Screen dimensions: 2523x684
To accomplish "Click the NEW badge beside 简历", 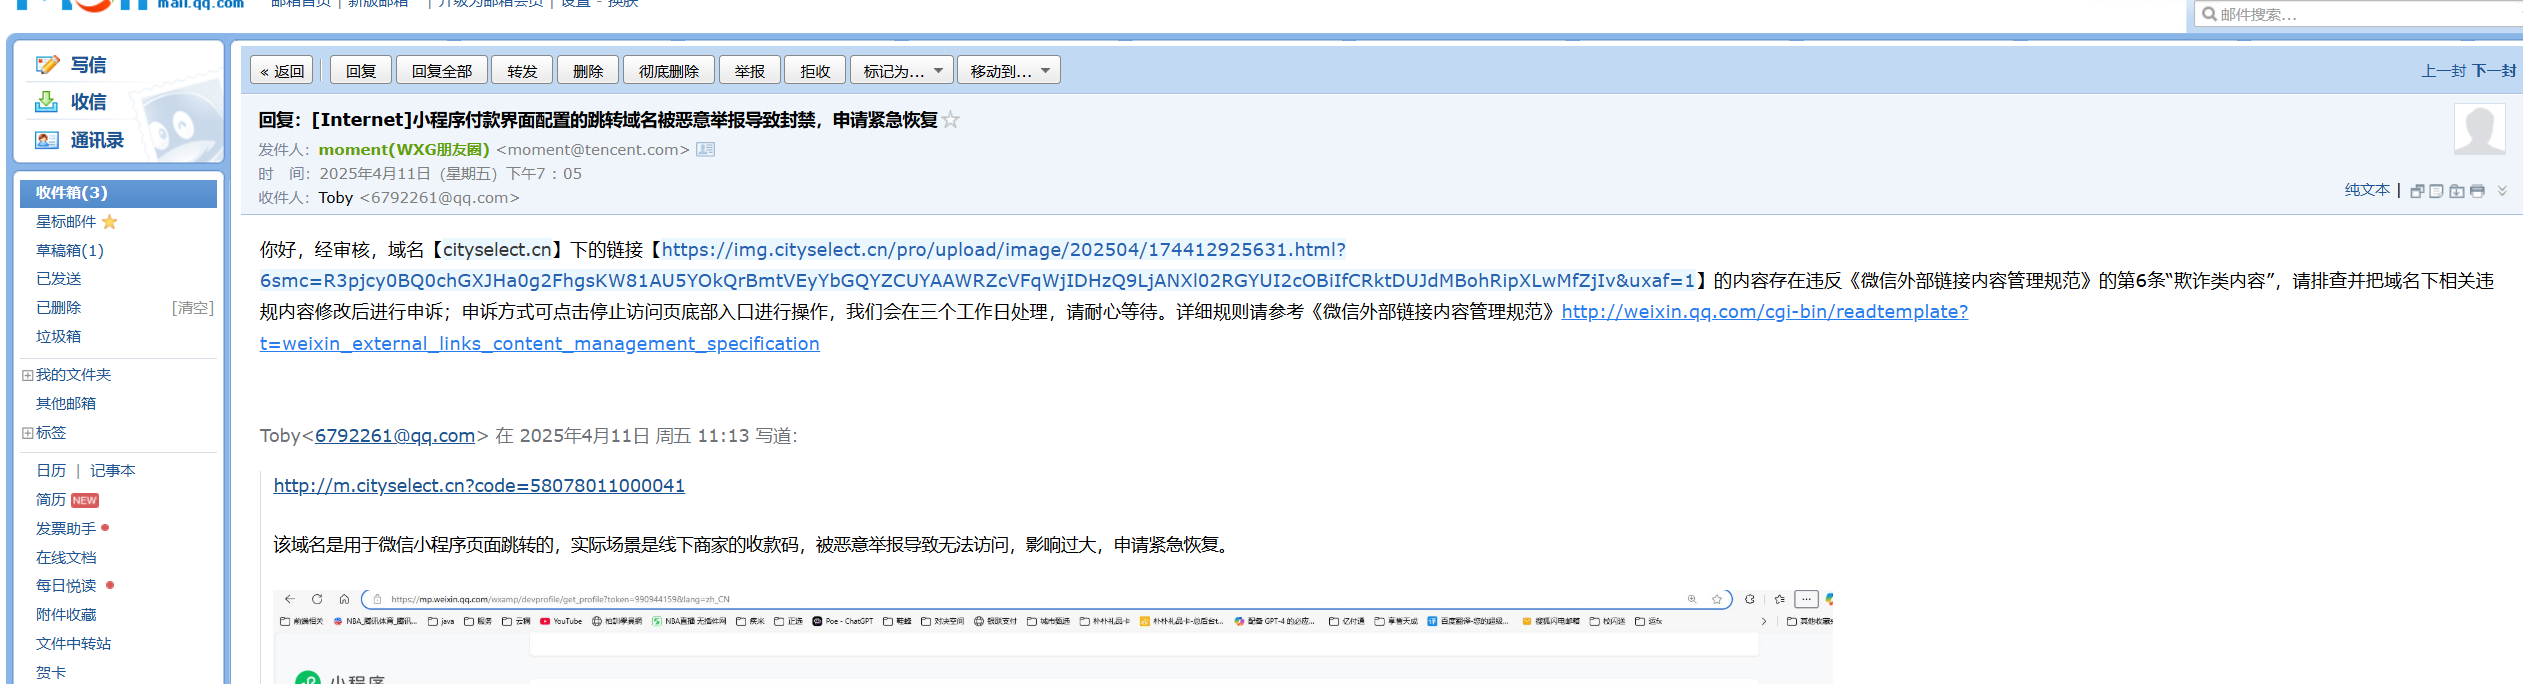I will click(x=85, y=501).
